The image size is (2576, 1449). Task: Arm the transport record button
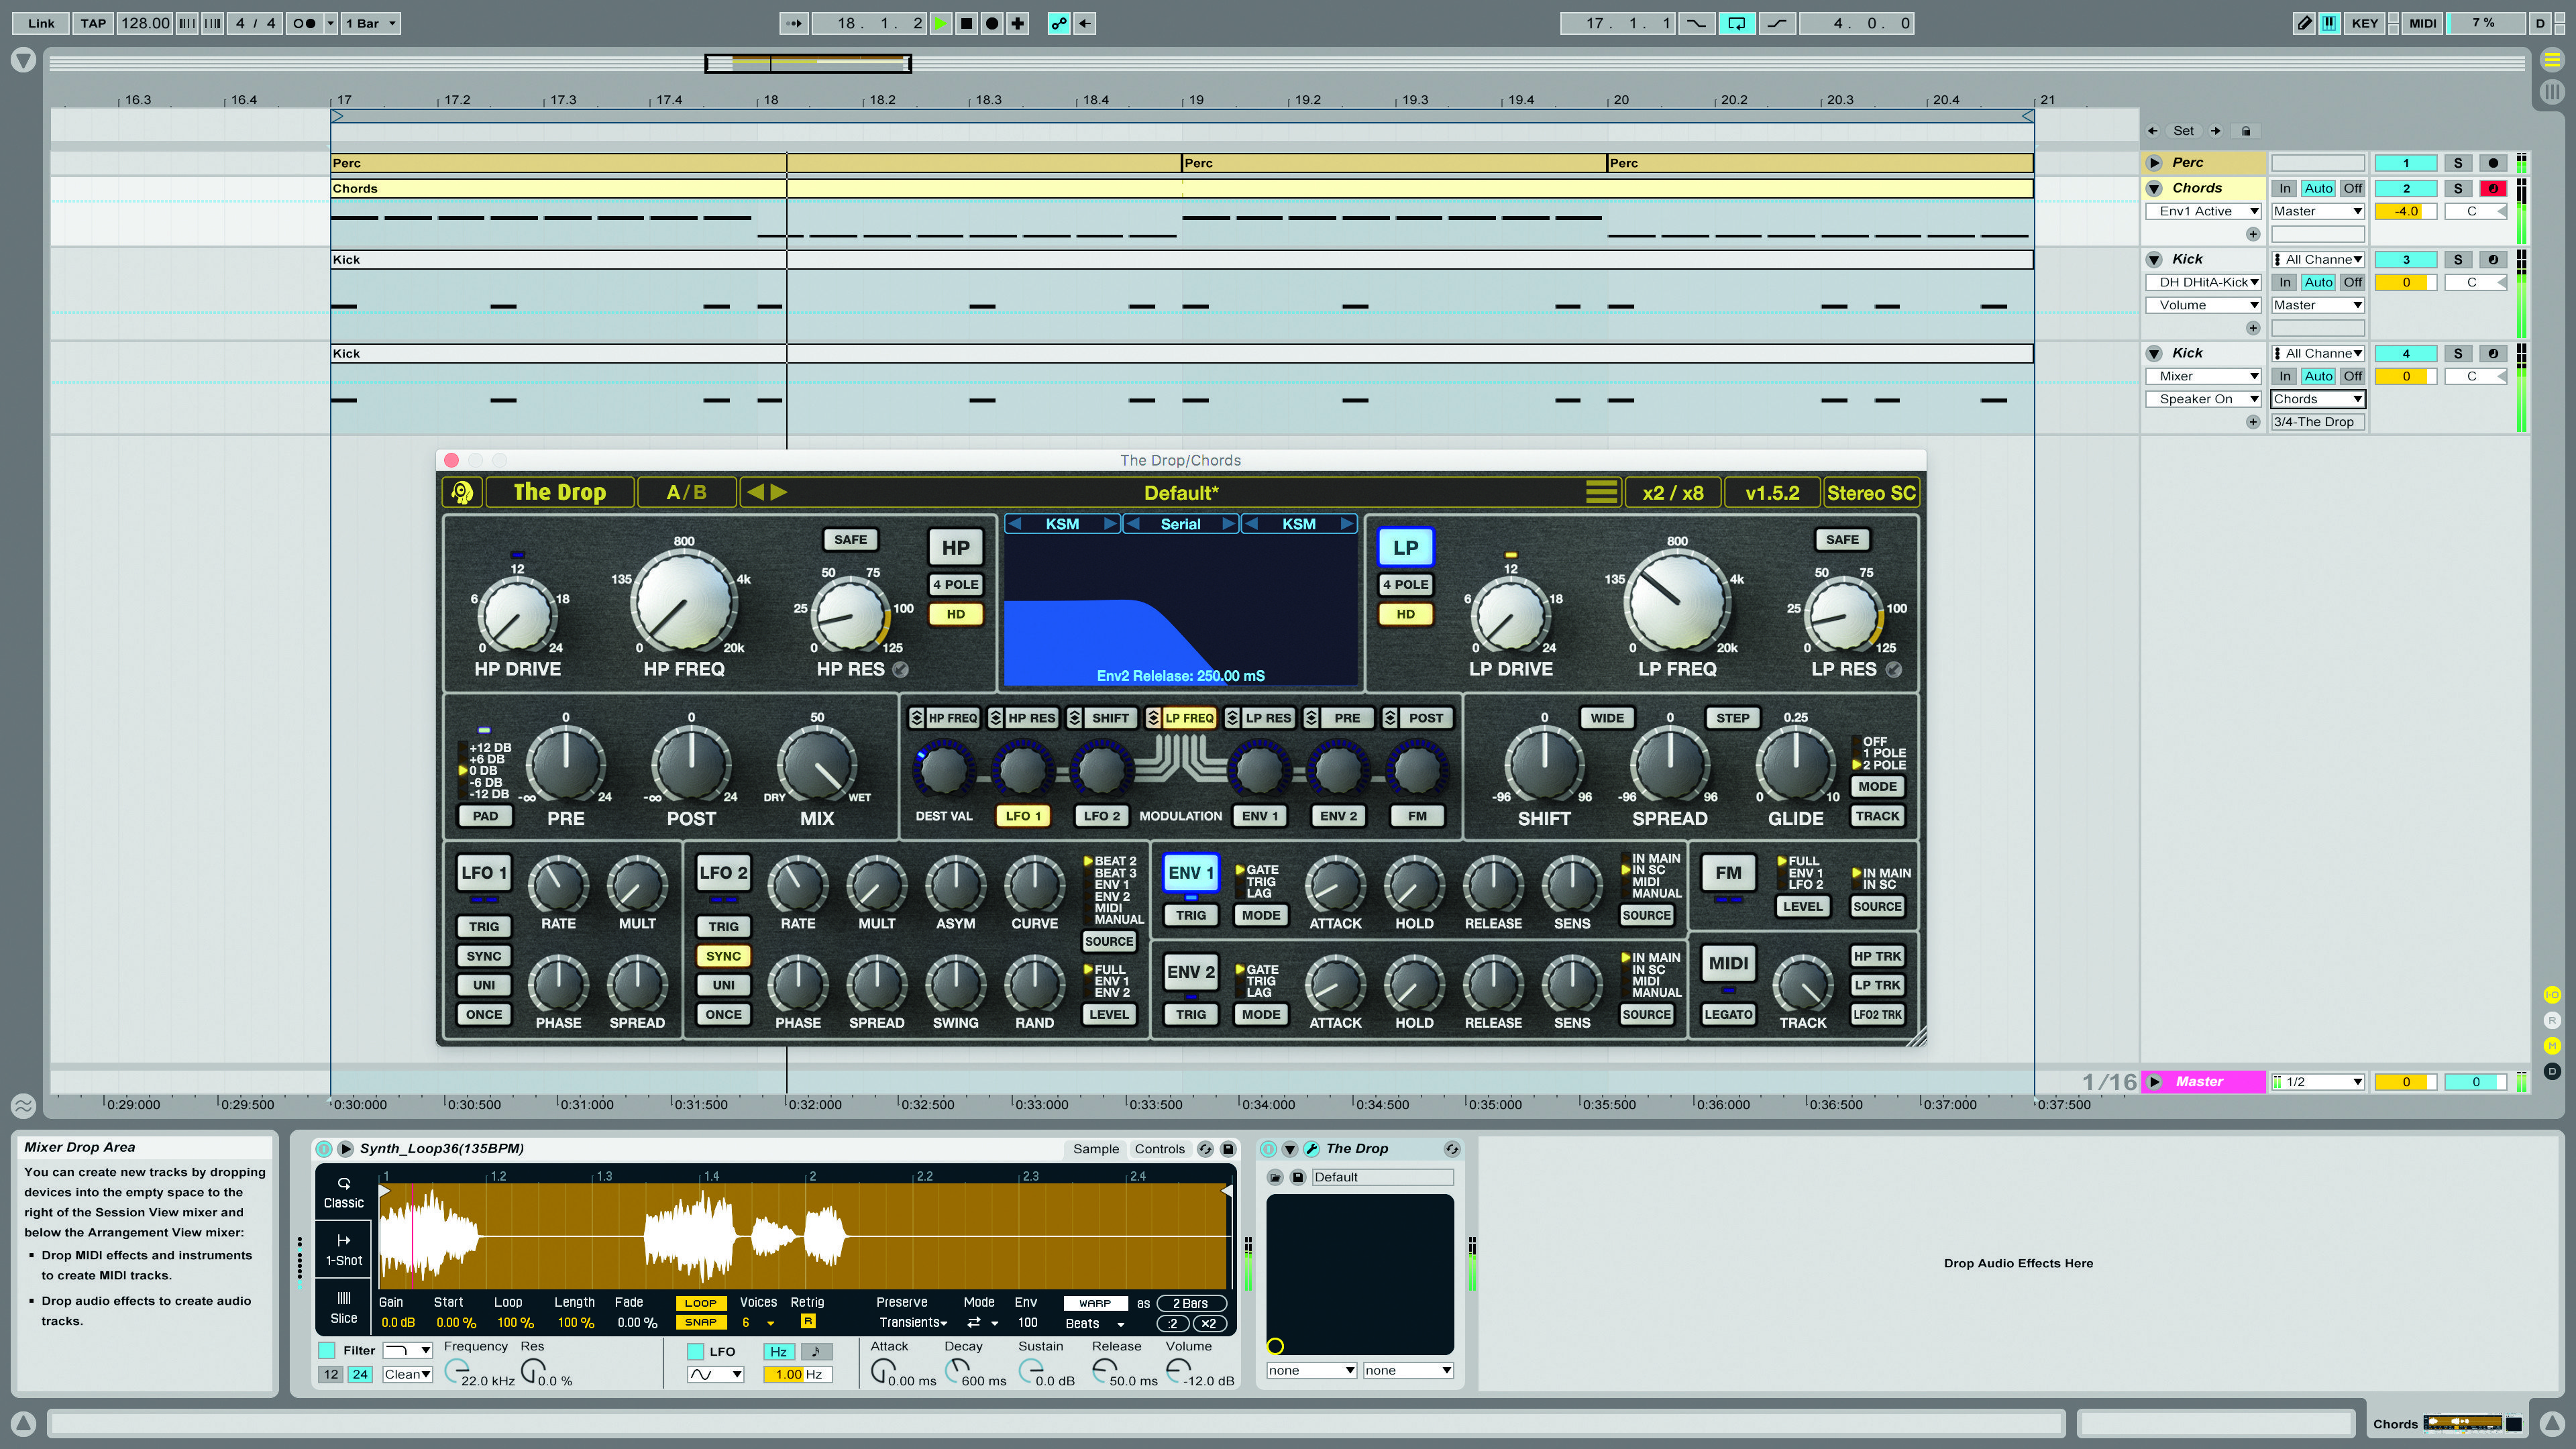pos(992,23)
